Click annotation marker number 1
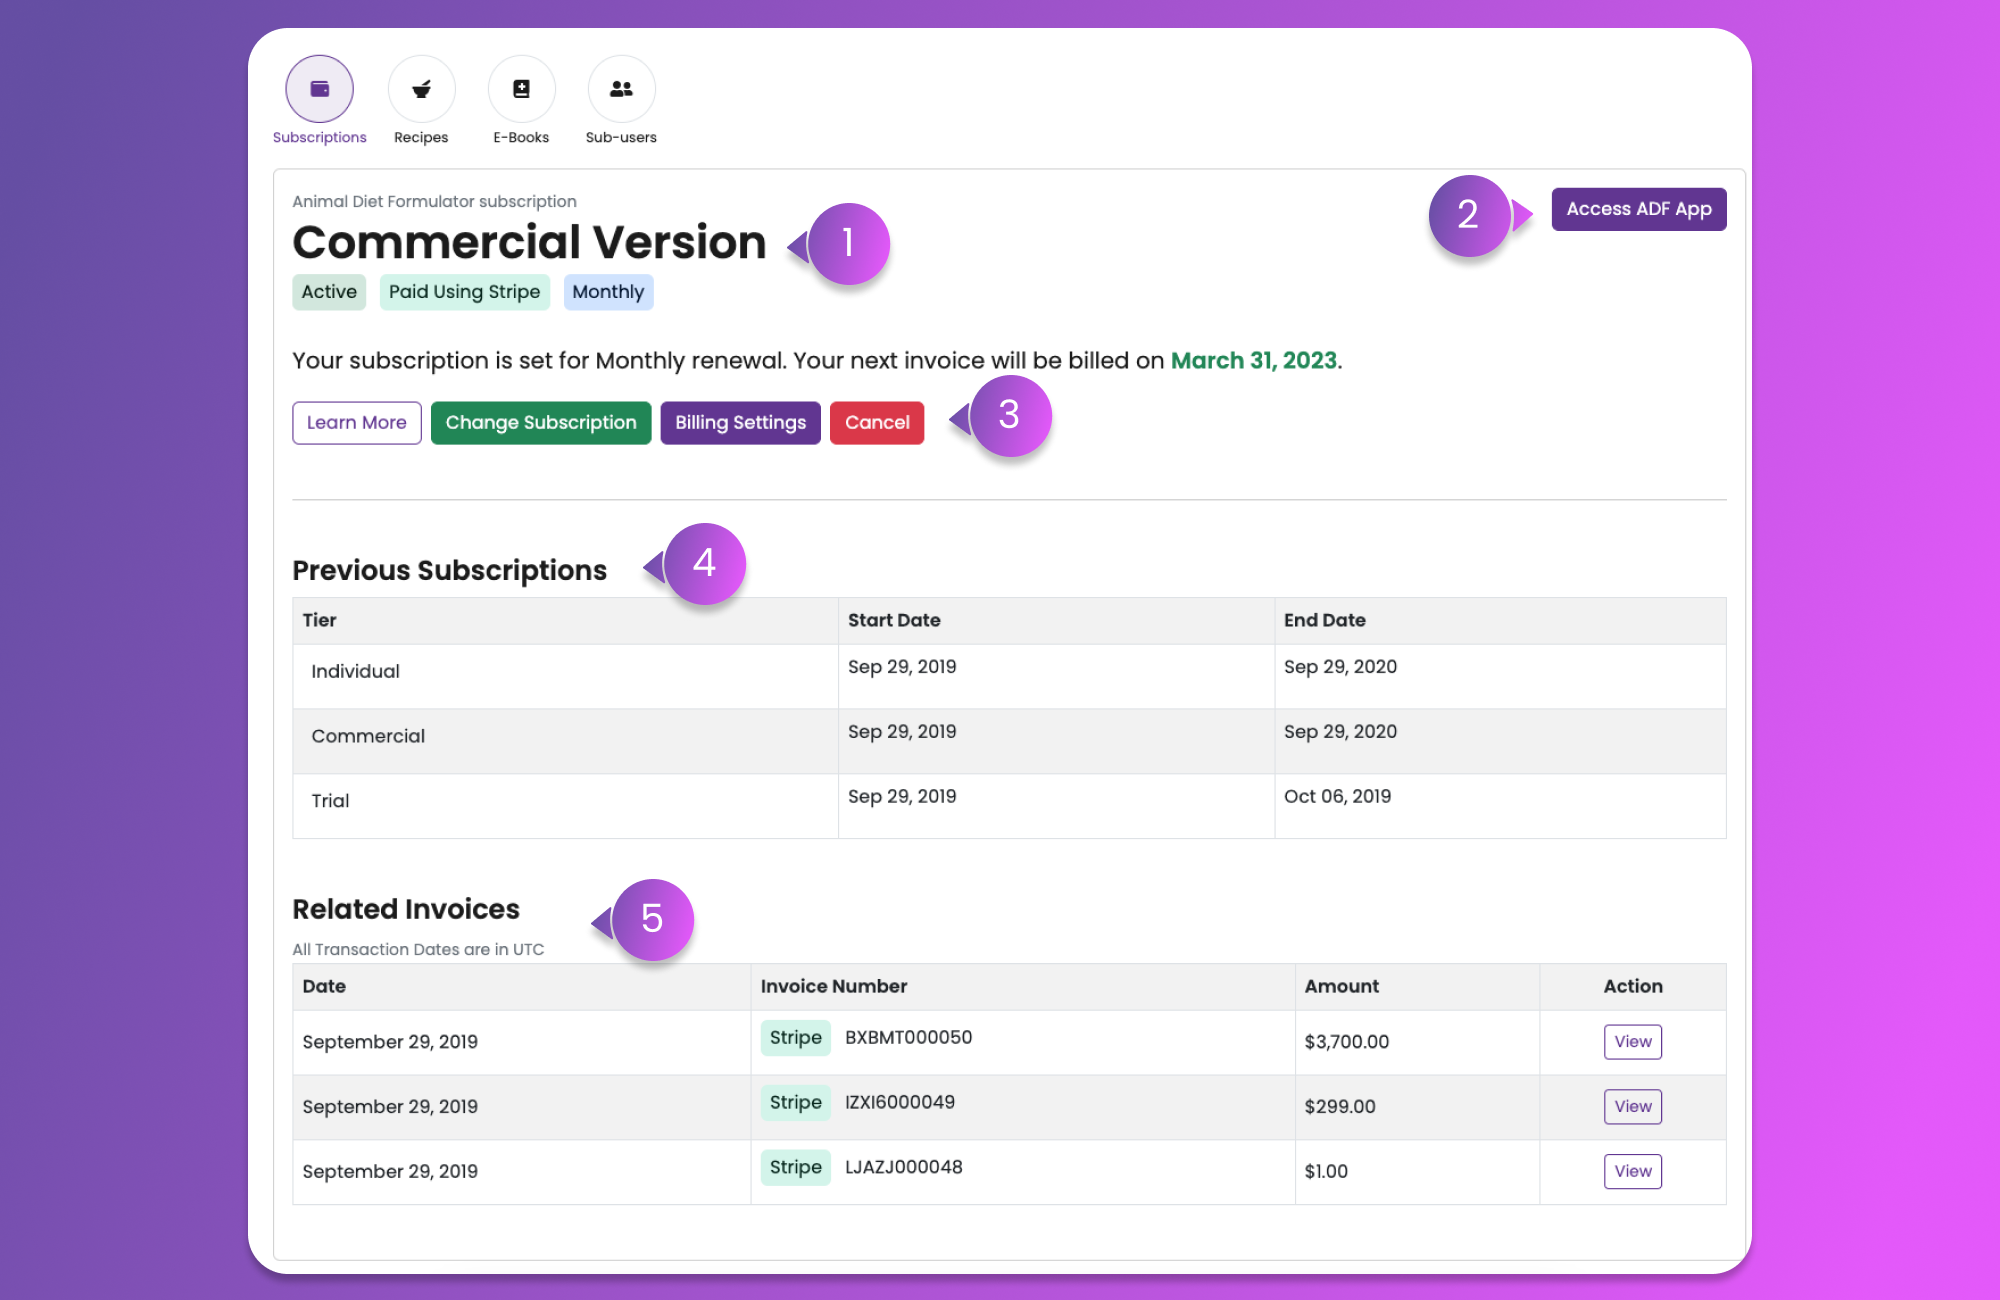This screenshot has width=2000, height=1300. click(x=848, y=243)
